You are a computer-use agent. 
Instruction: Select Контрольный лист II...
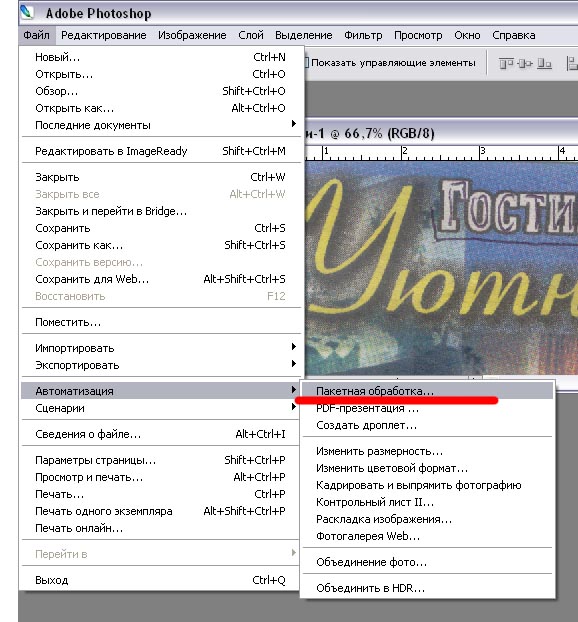(428, 503)
